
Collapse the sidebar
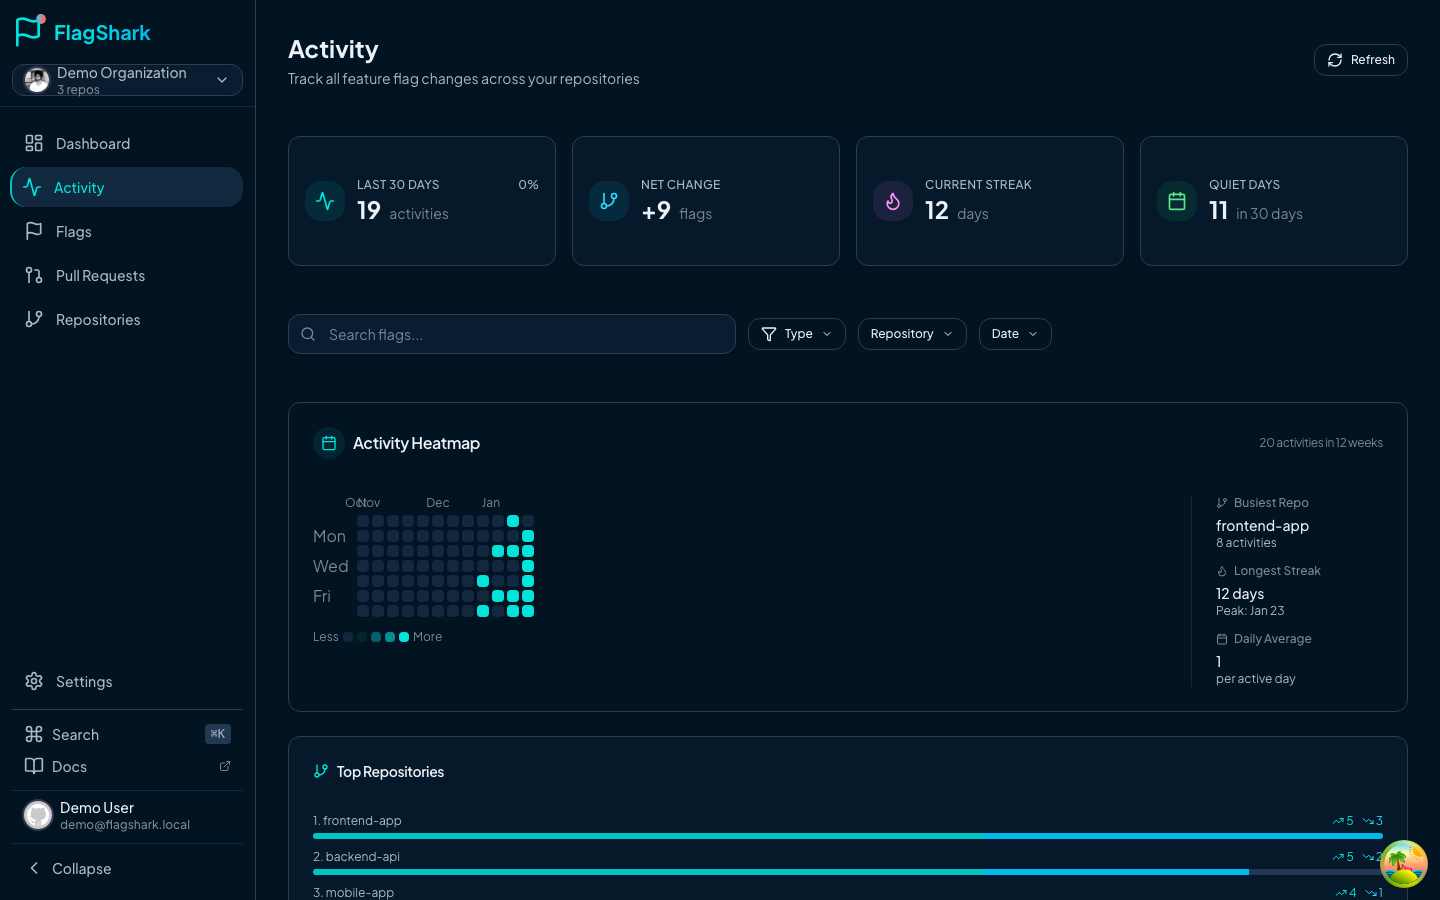pyautogui.click(x=80, y=869)
